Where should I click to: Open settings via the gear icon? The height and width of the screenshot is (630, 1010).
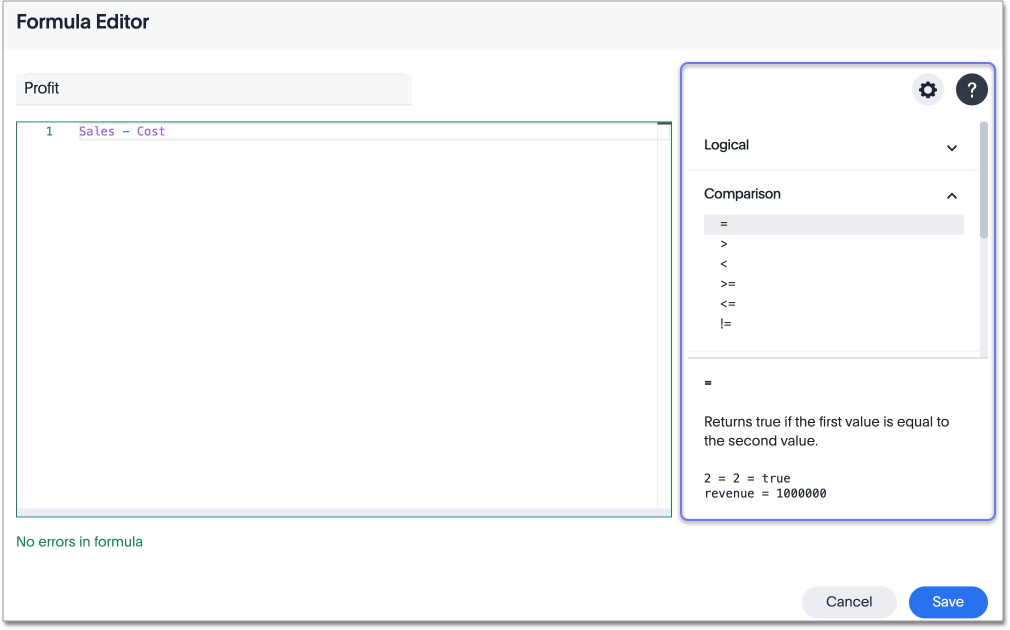click(927, 89)
